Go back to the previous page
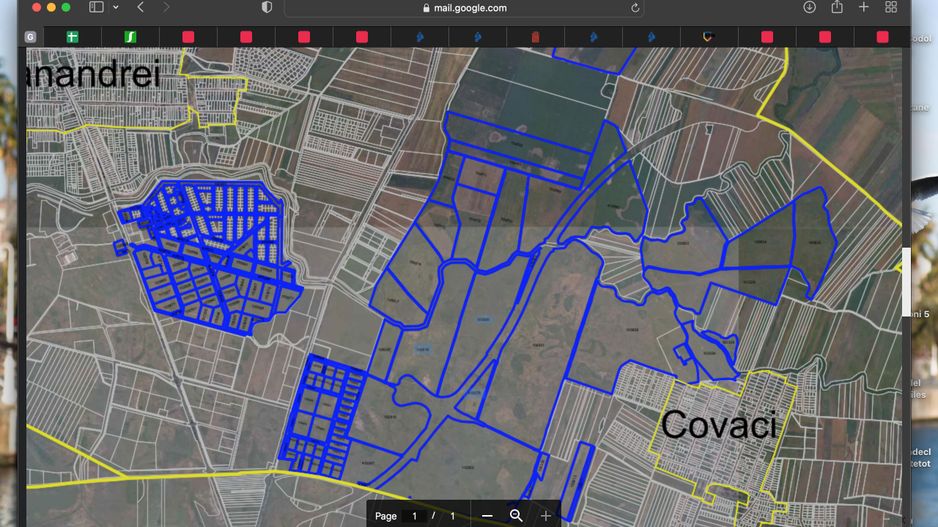The image size is (938, 527). coord(140,7)
